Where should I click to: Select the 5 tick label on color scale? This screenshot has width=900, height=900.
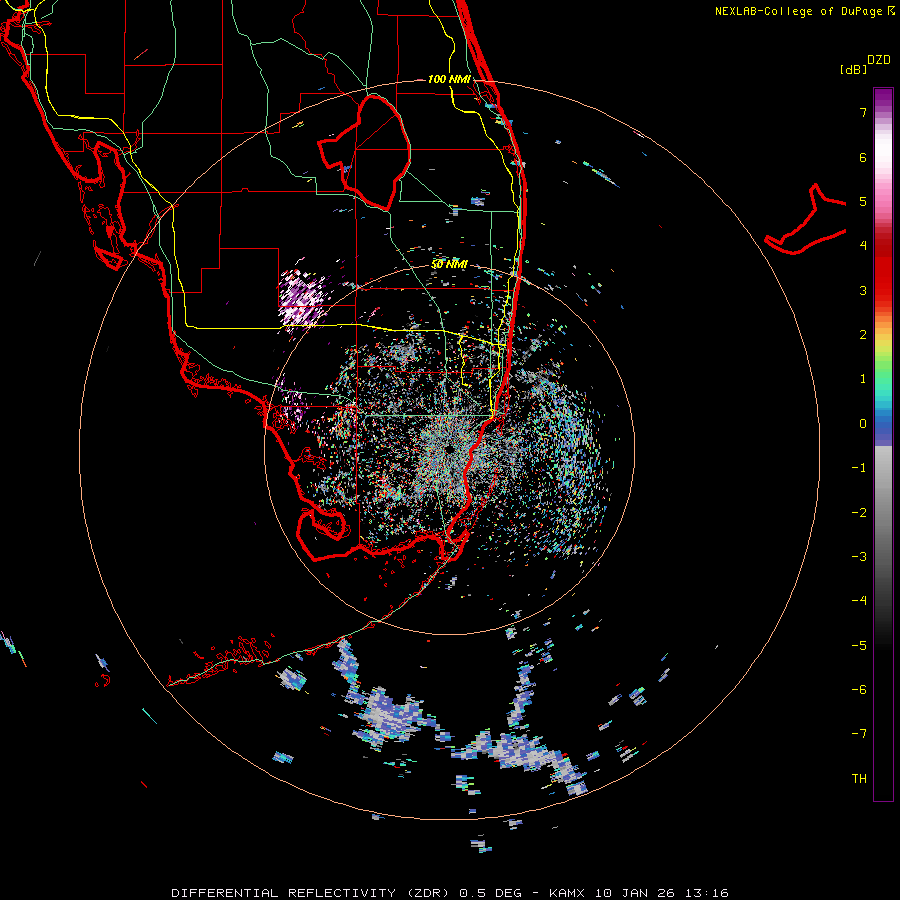click(863, 201)
